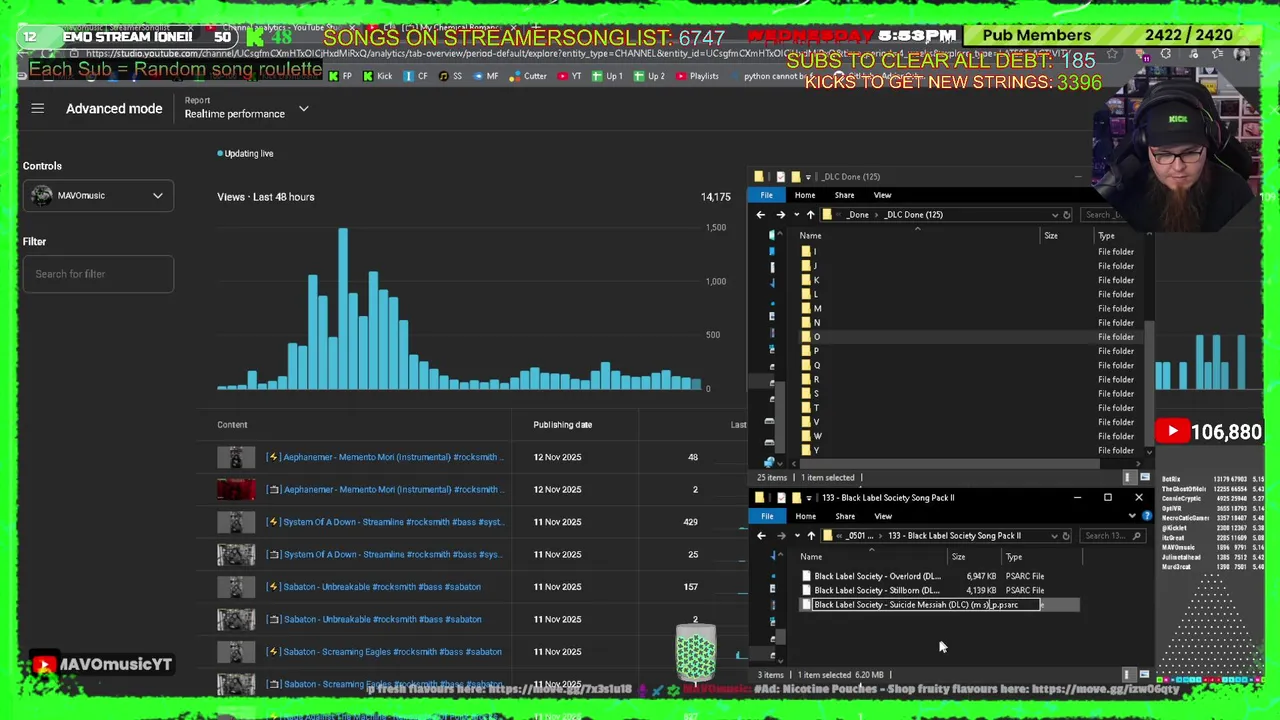Open the Home ribbon tab in _DLC Done window
1280x720 pixels.
(x=805, y=195)
